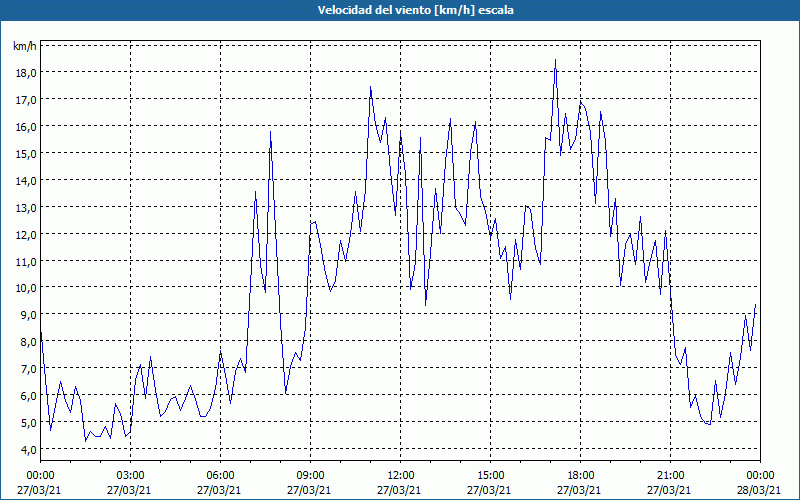Click the '28/03/21' date label
The height and width of the screenshot is (500, 800).
tap(758, 490)
